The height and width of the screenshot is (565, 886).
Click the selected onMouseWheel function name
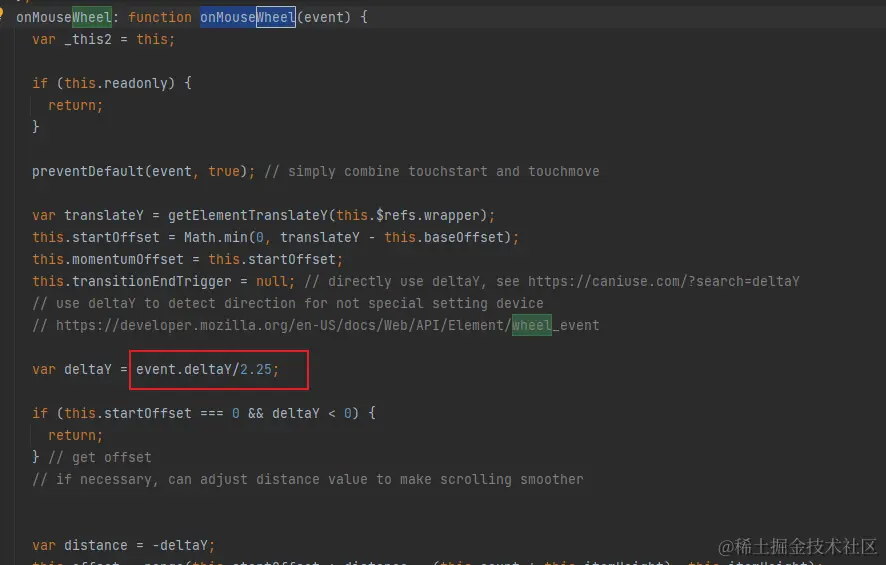click(247, 17)
